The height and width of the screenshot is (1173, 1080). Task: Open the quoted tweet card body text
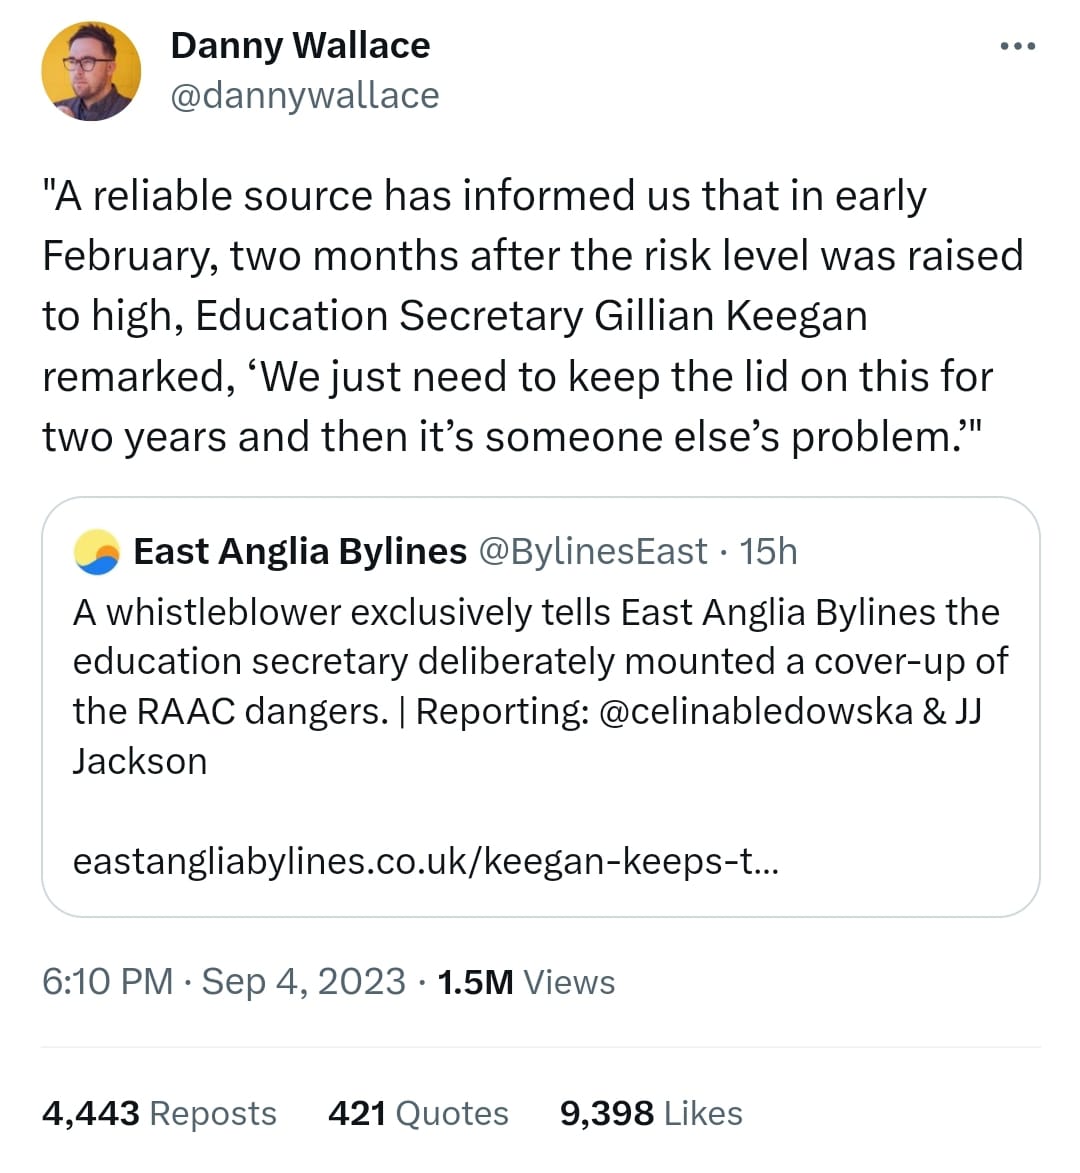540,687
